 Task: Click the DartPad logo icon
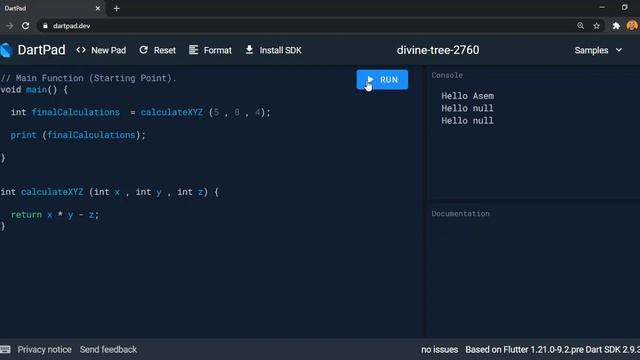coord(6,50)
